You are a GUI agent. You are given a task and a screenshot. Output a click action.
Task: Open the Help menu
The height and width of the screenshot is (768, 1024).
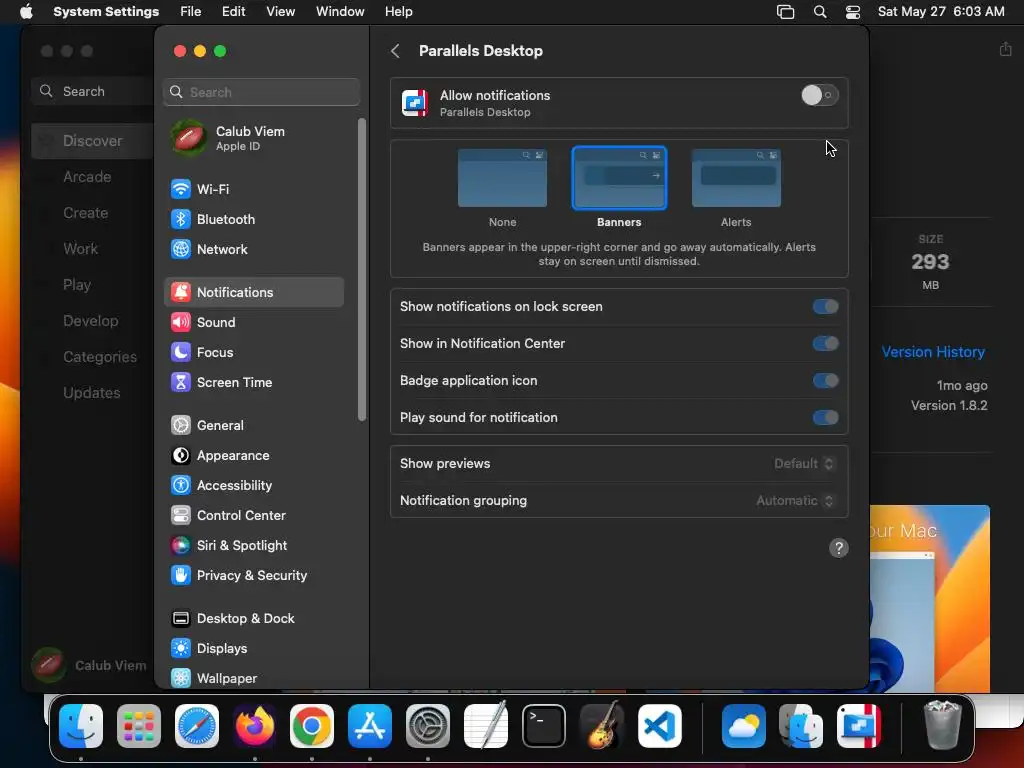click(x=398, y=12)
